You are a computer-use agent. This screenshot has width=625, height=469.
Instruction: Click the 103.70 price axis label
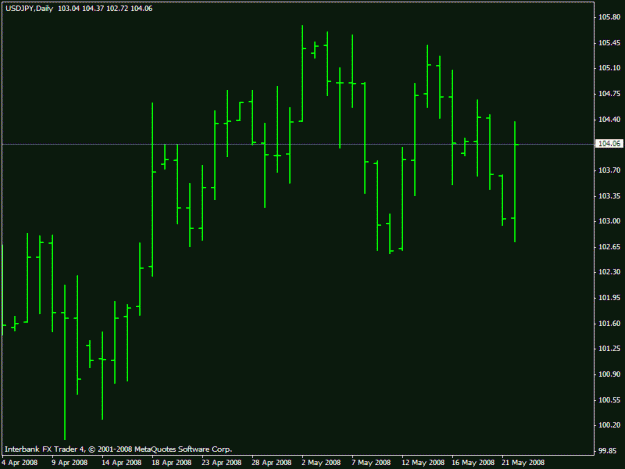point(609,171)
